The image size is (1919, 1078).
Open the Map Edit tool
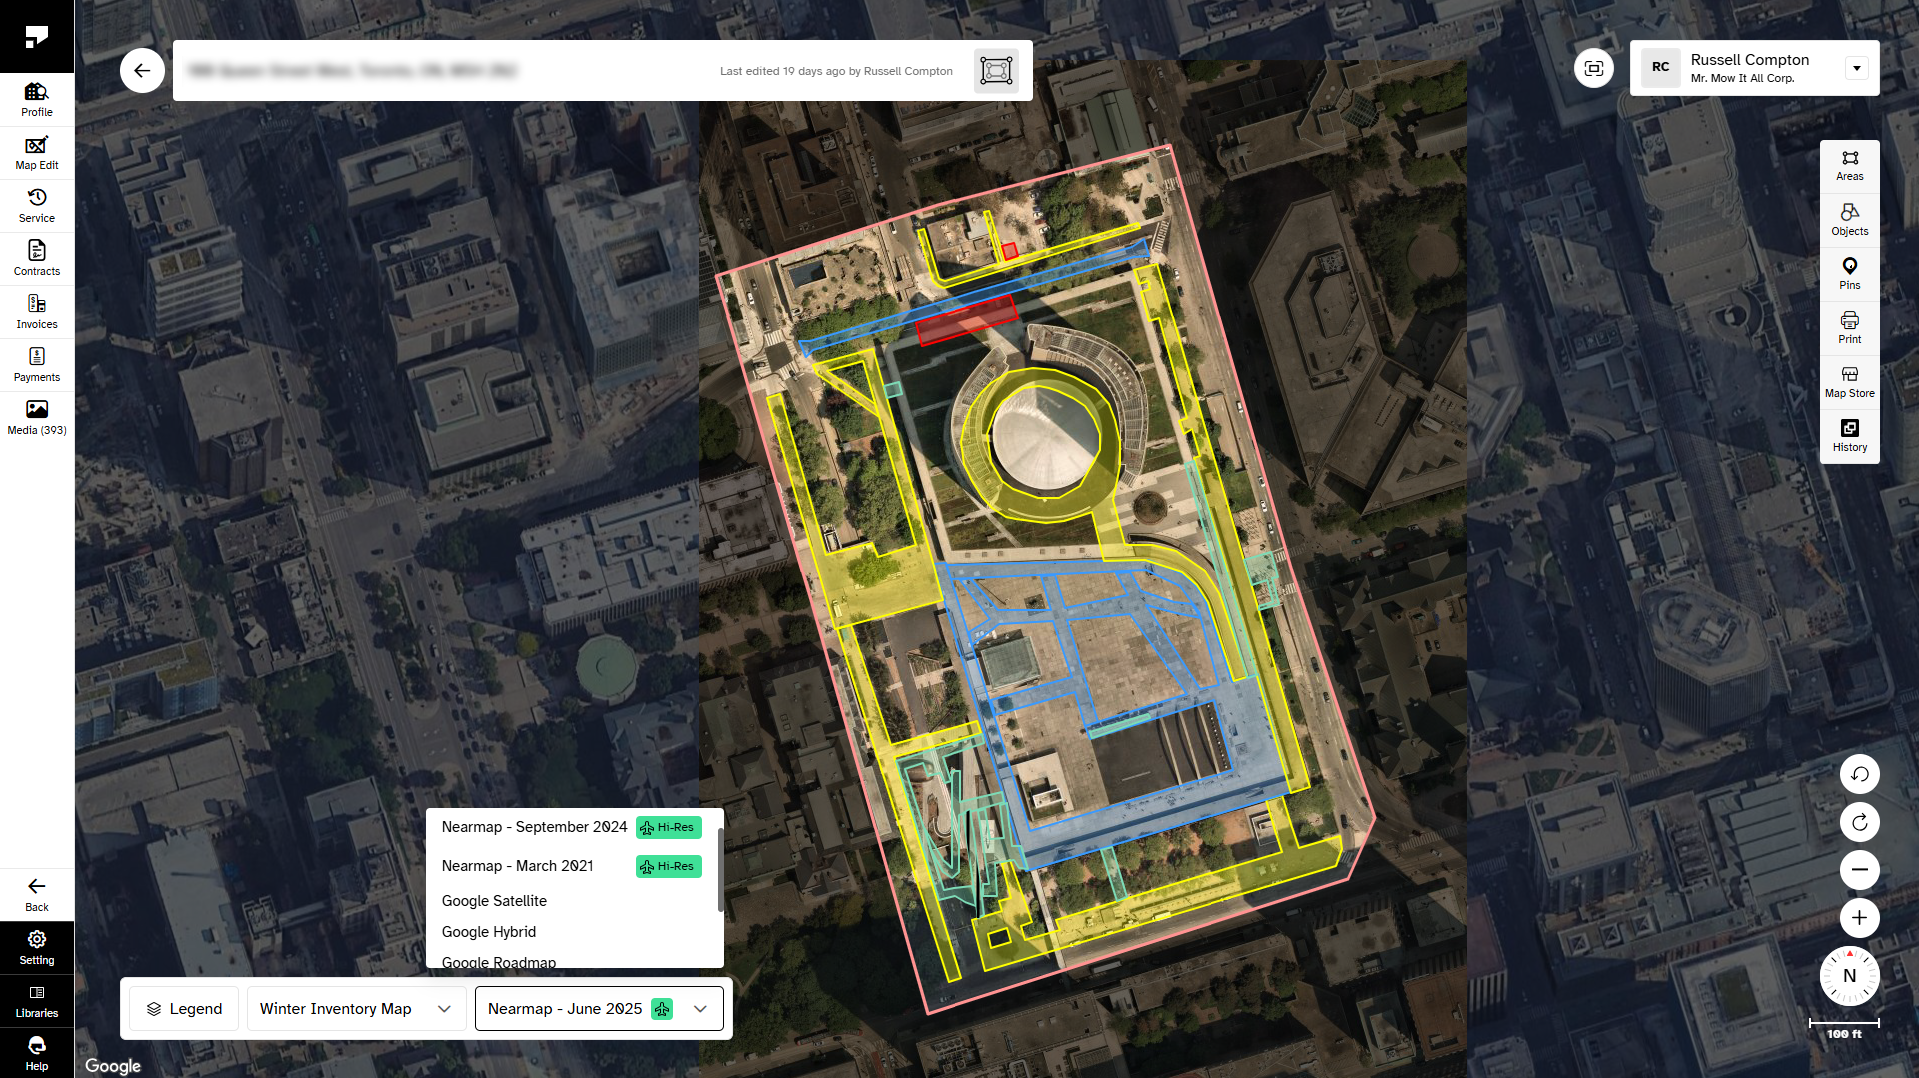[x=37, y=153]
